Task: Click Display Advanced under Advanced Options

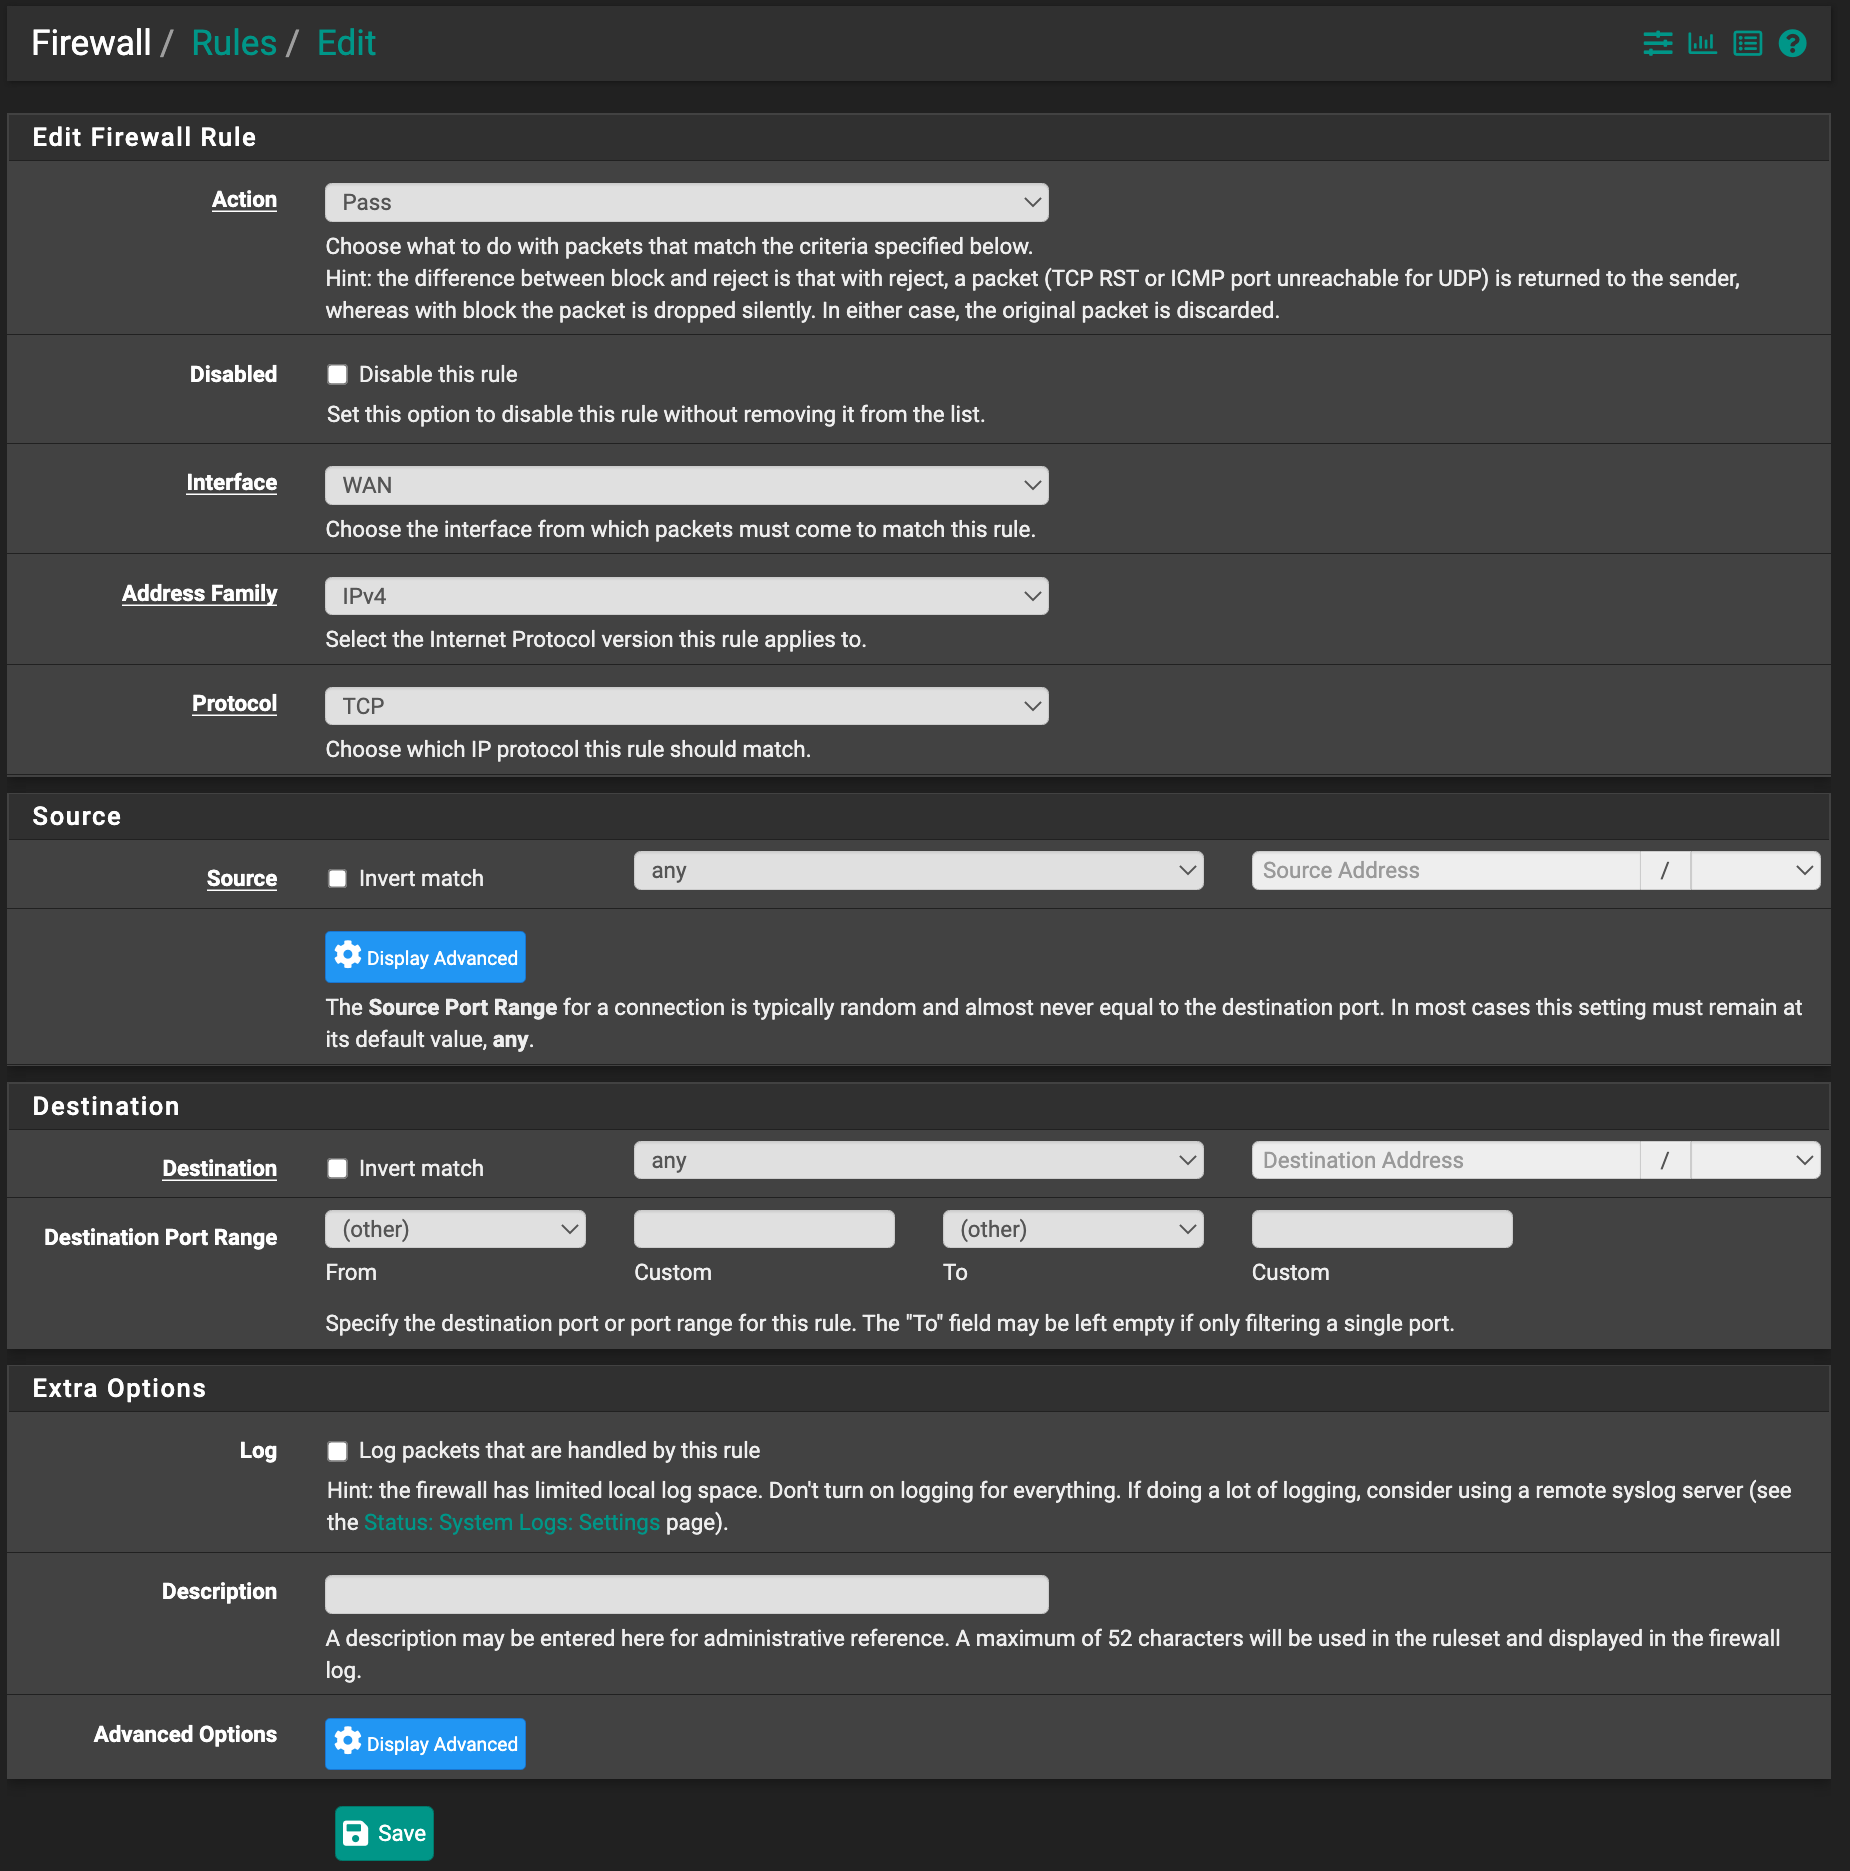Action: pyautogui.click(x=425, y=1744)
